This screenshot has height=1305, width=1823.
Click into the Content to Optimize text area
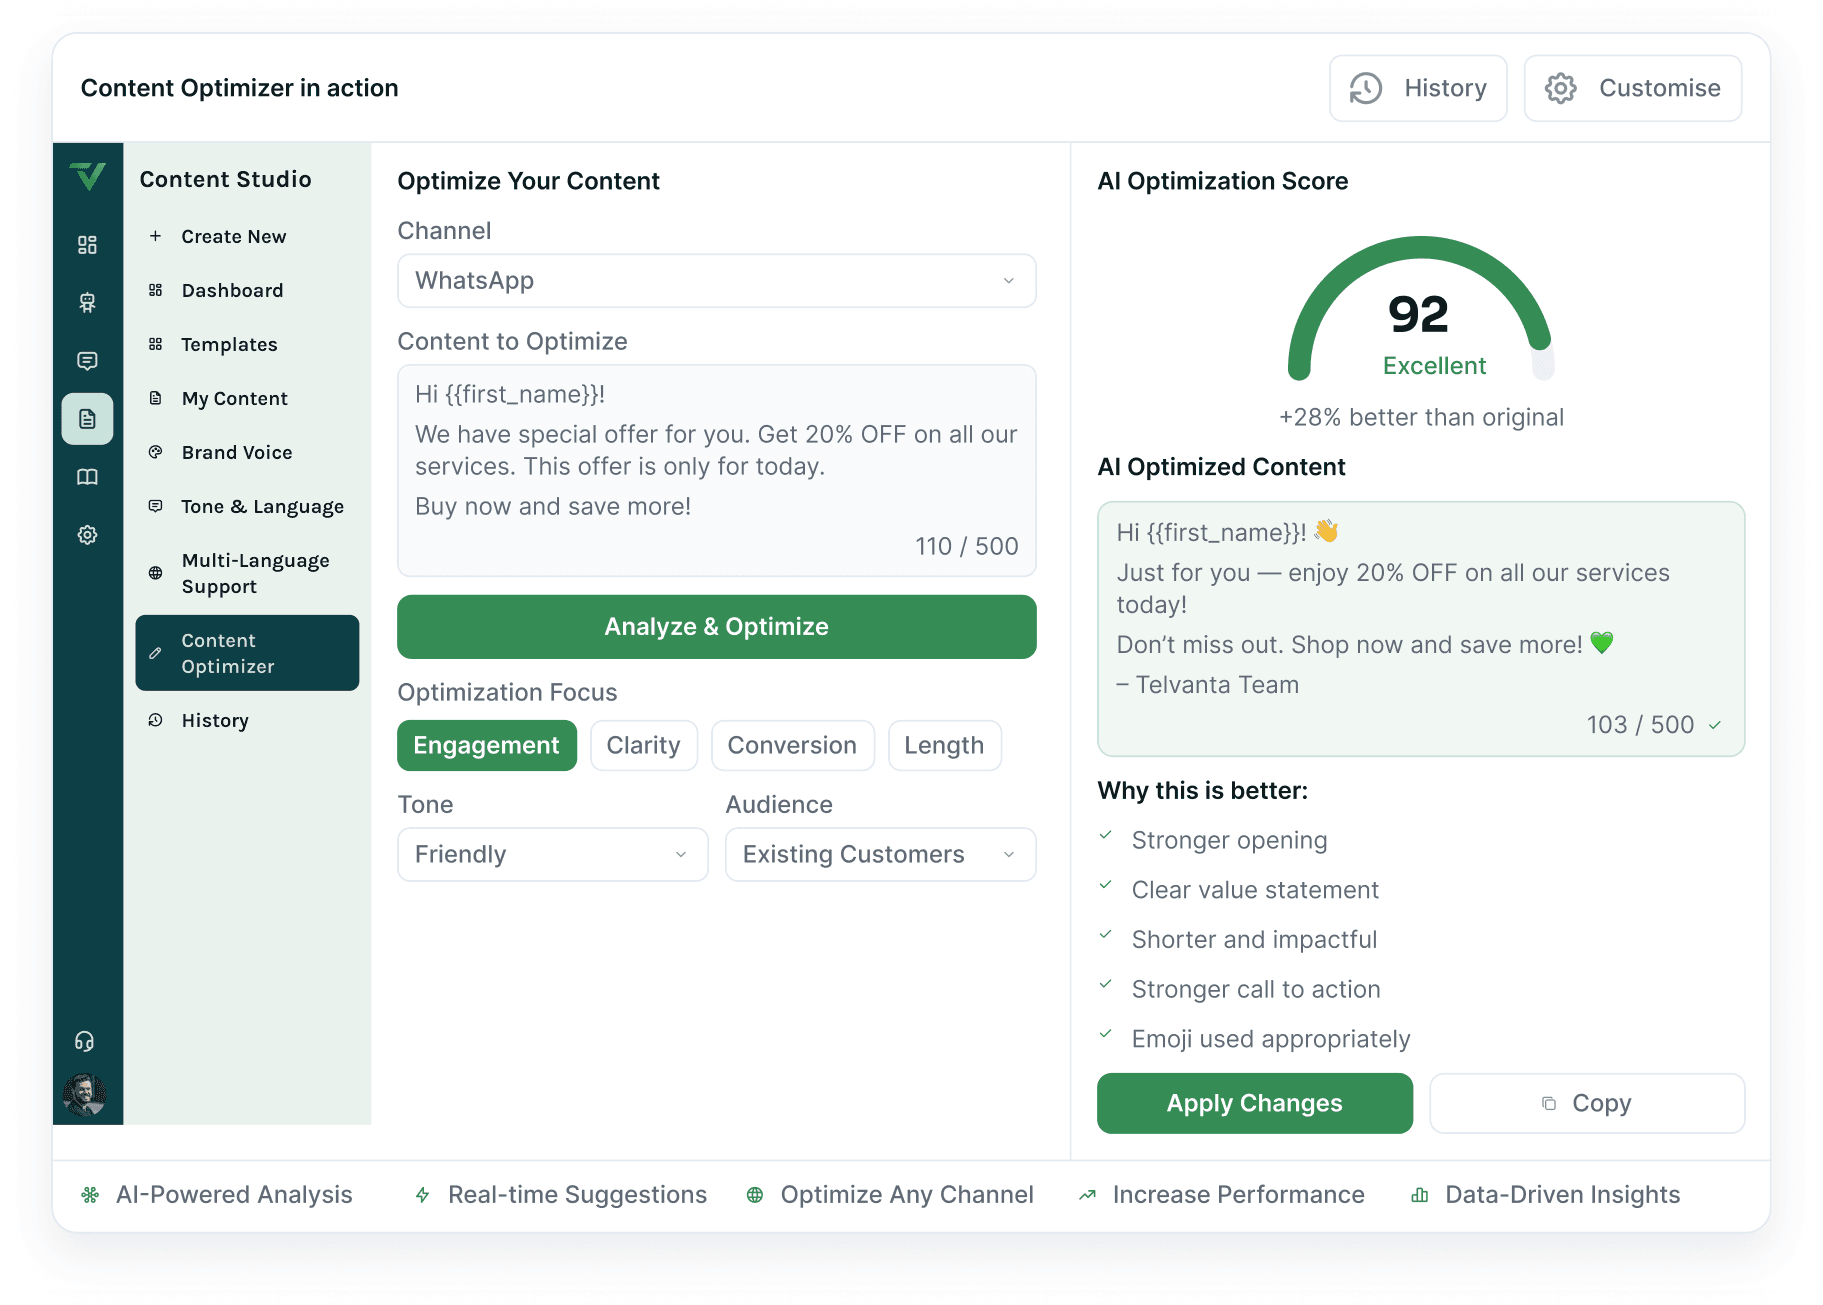click(x=716, y=470)
